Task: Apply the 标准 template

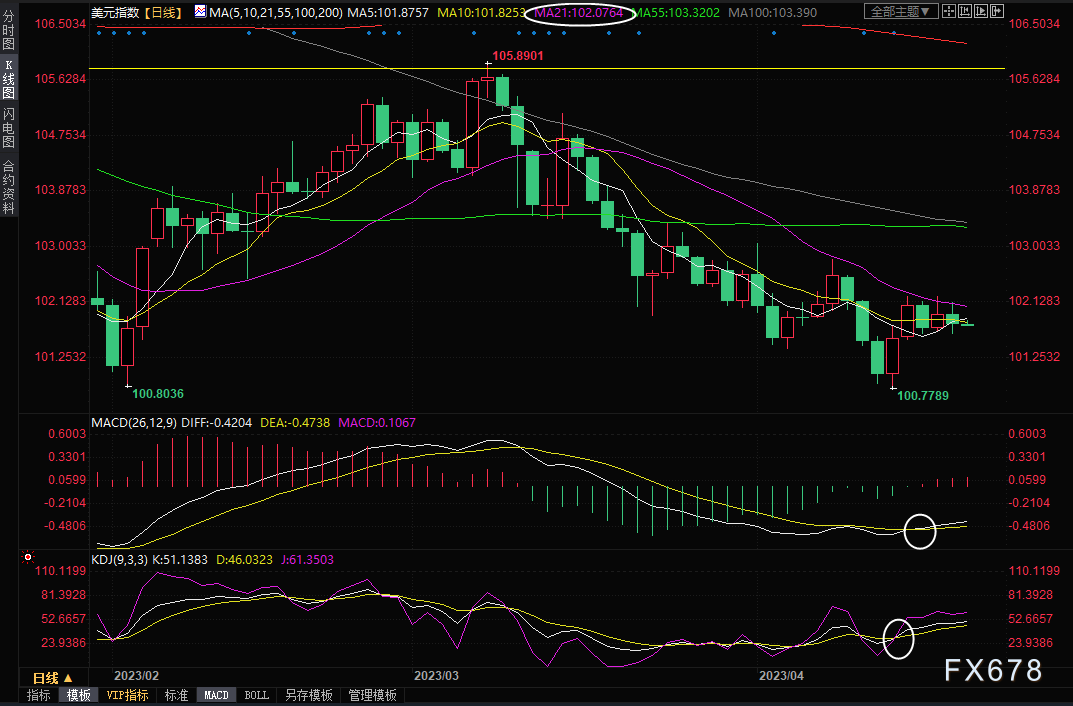Action: pos(176,695)
